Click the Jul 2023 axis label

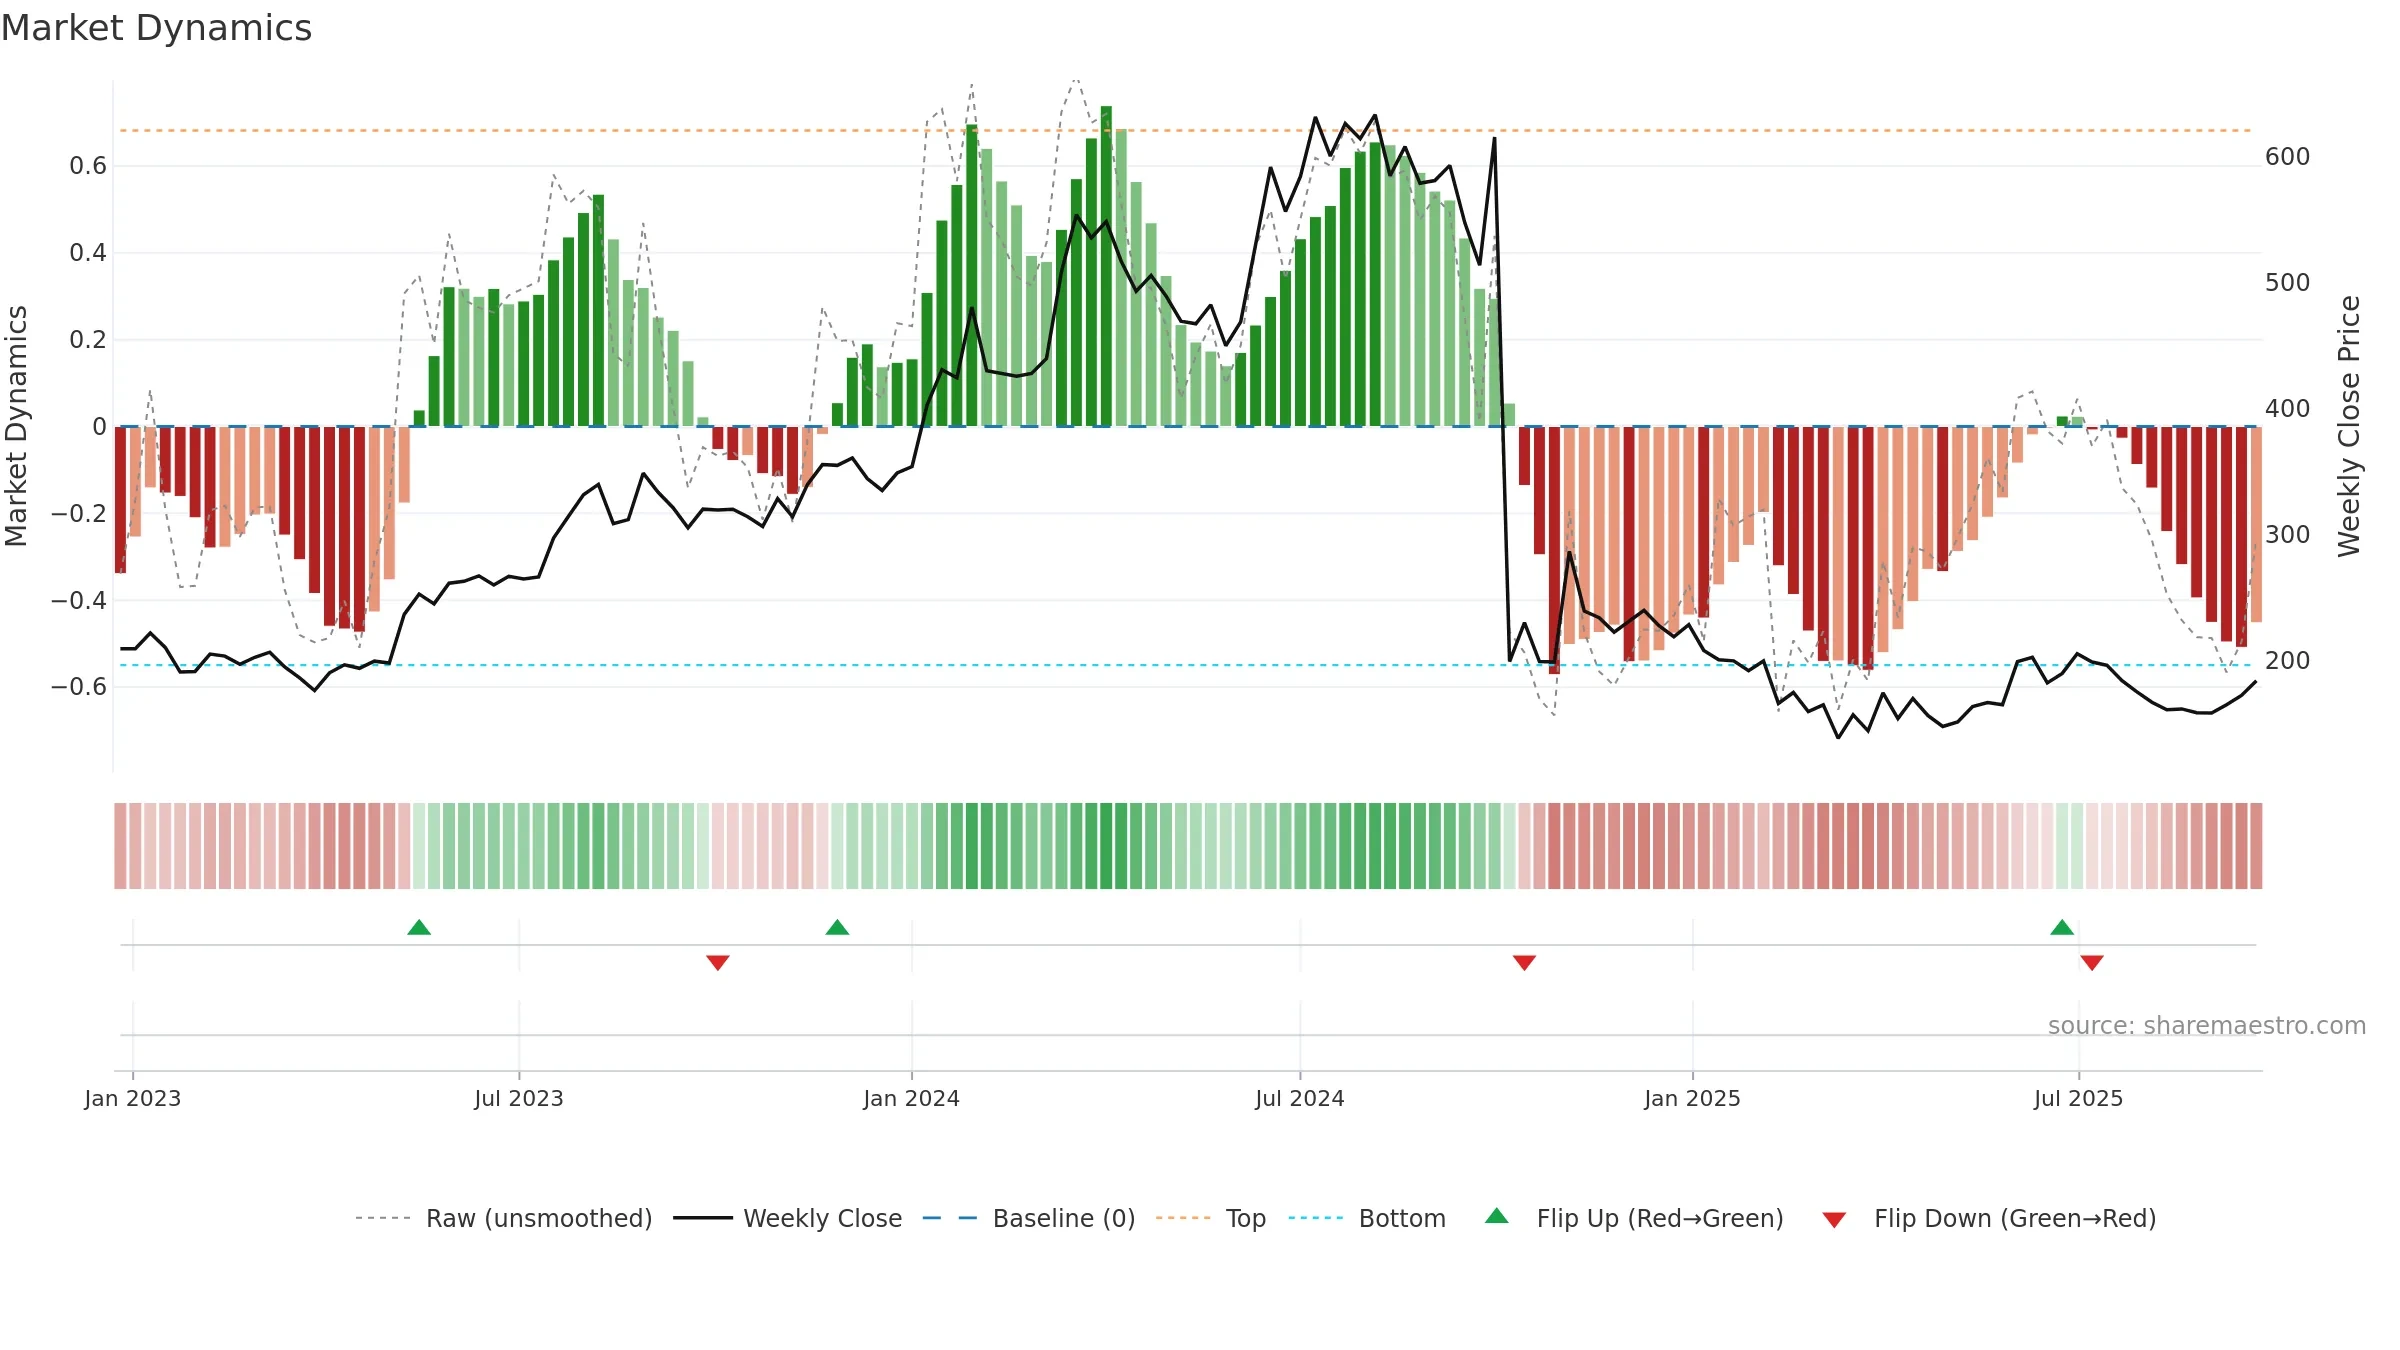[519, 1098]
